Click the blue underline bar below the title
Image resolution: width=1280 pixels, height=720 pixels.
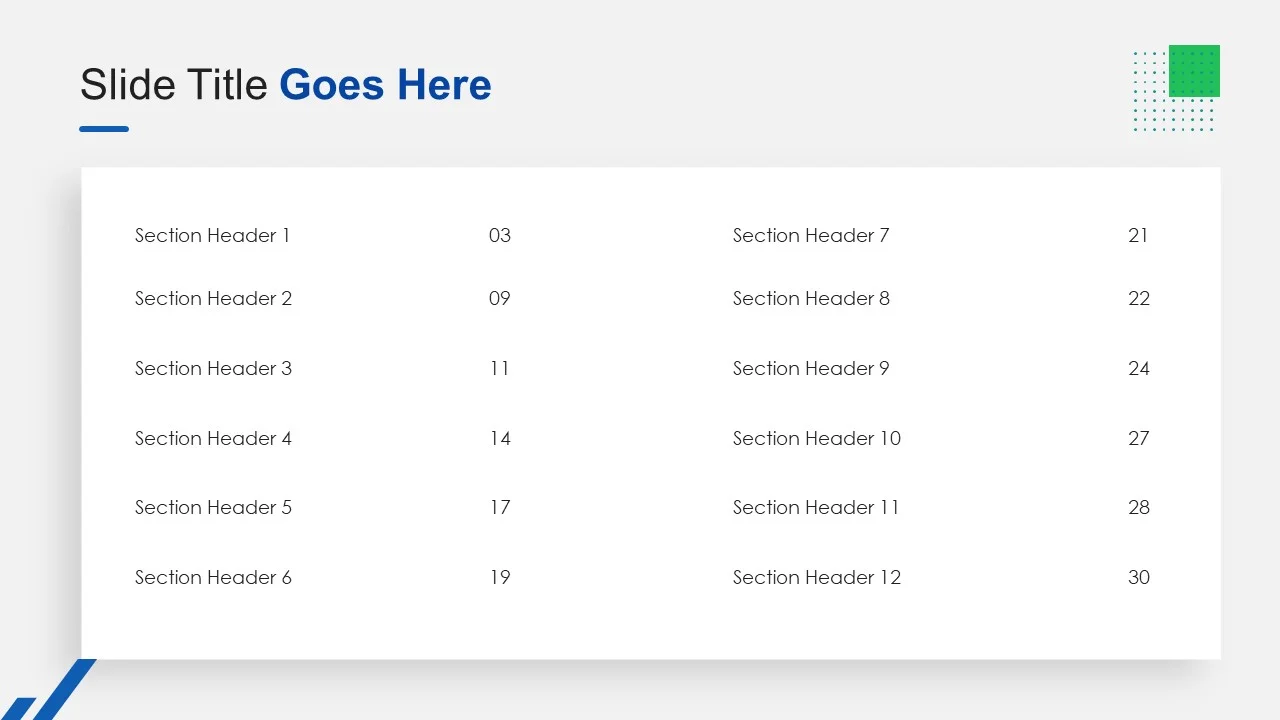tap(104, 129)
